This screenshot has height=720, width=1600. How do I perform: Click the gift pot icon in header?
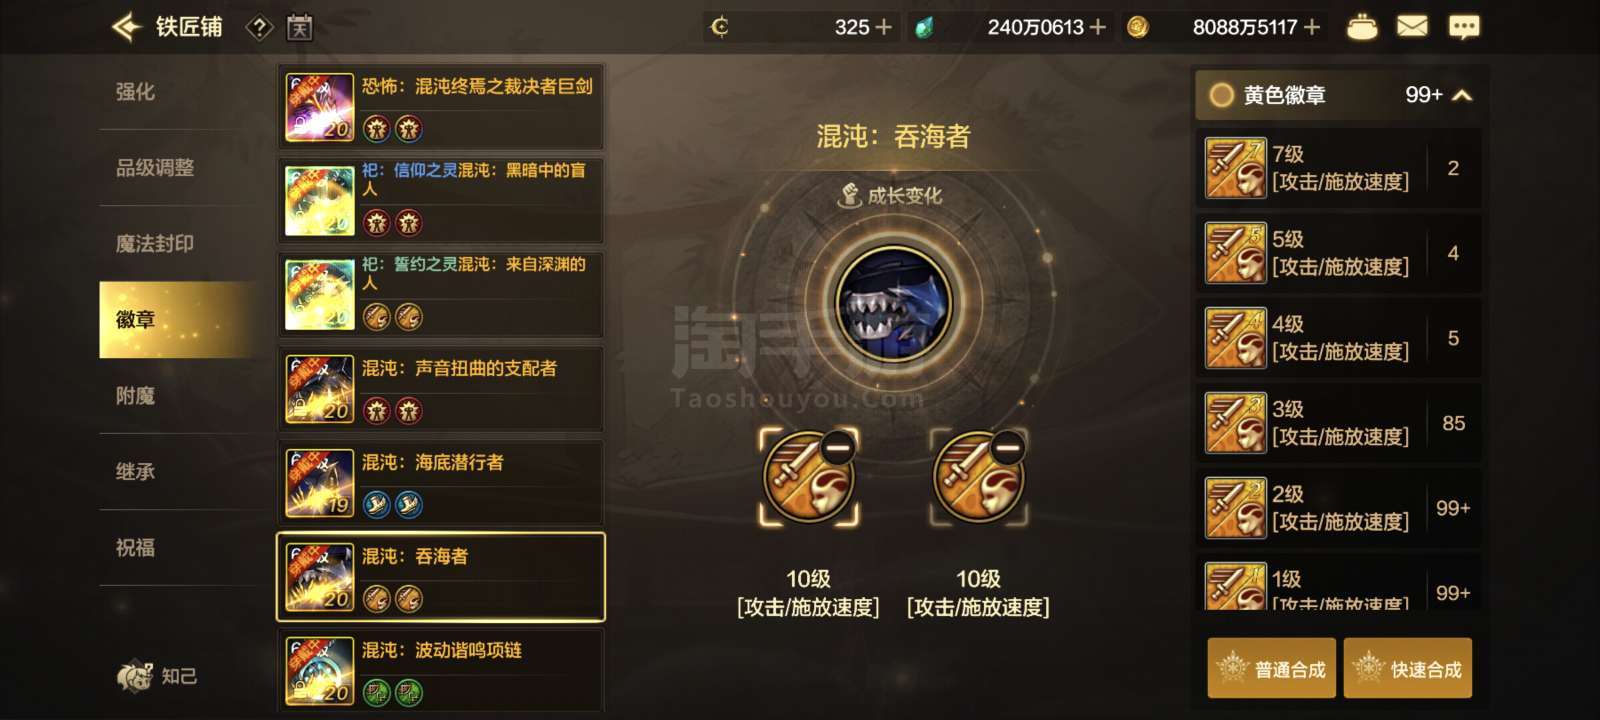click(x=1361, y=27)
